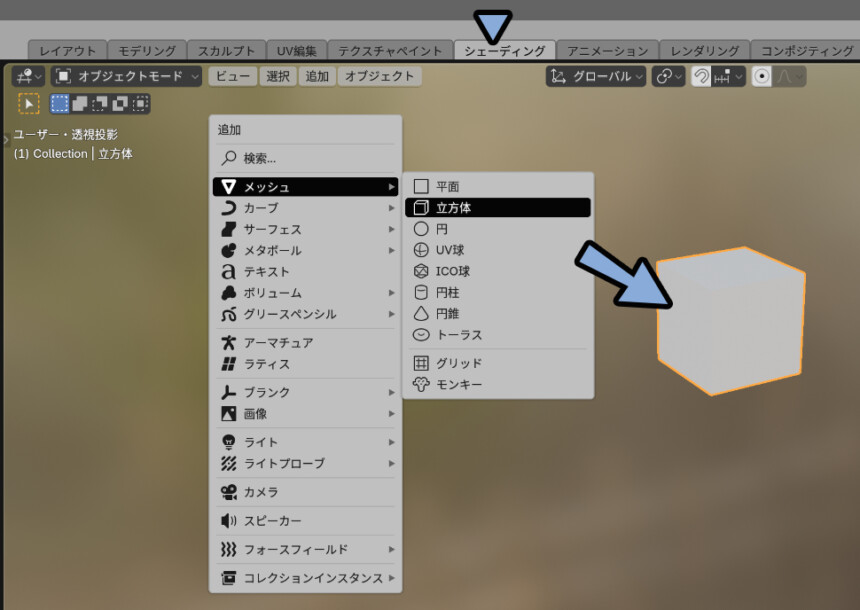Open the 選択 header menu
The height and width of the screenshot is (610, 860).
click(278, 76)
